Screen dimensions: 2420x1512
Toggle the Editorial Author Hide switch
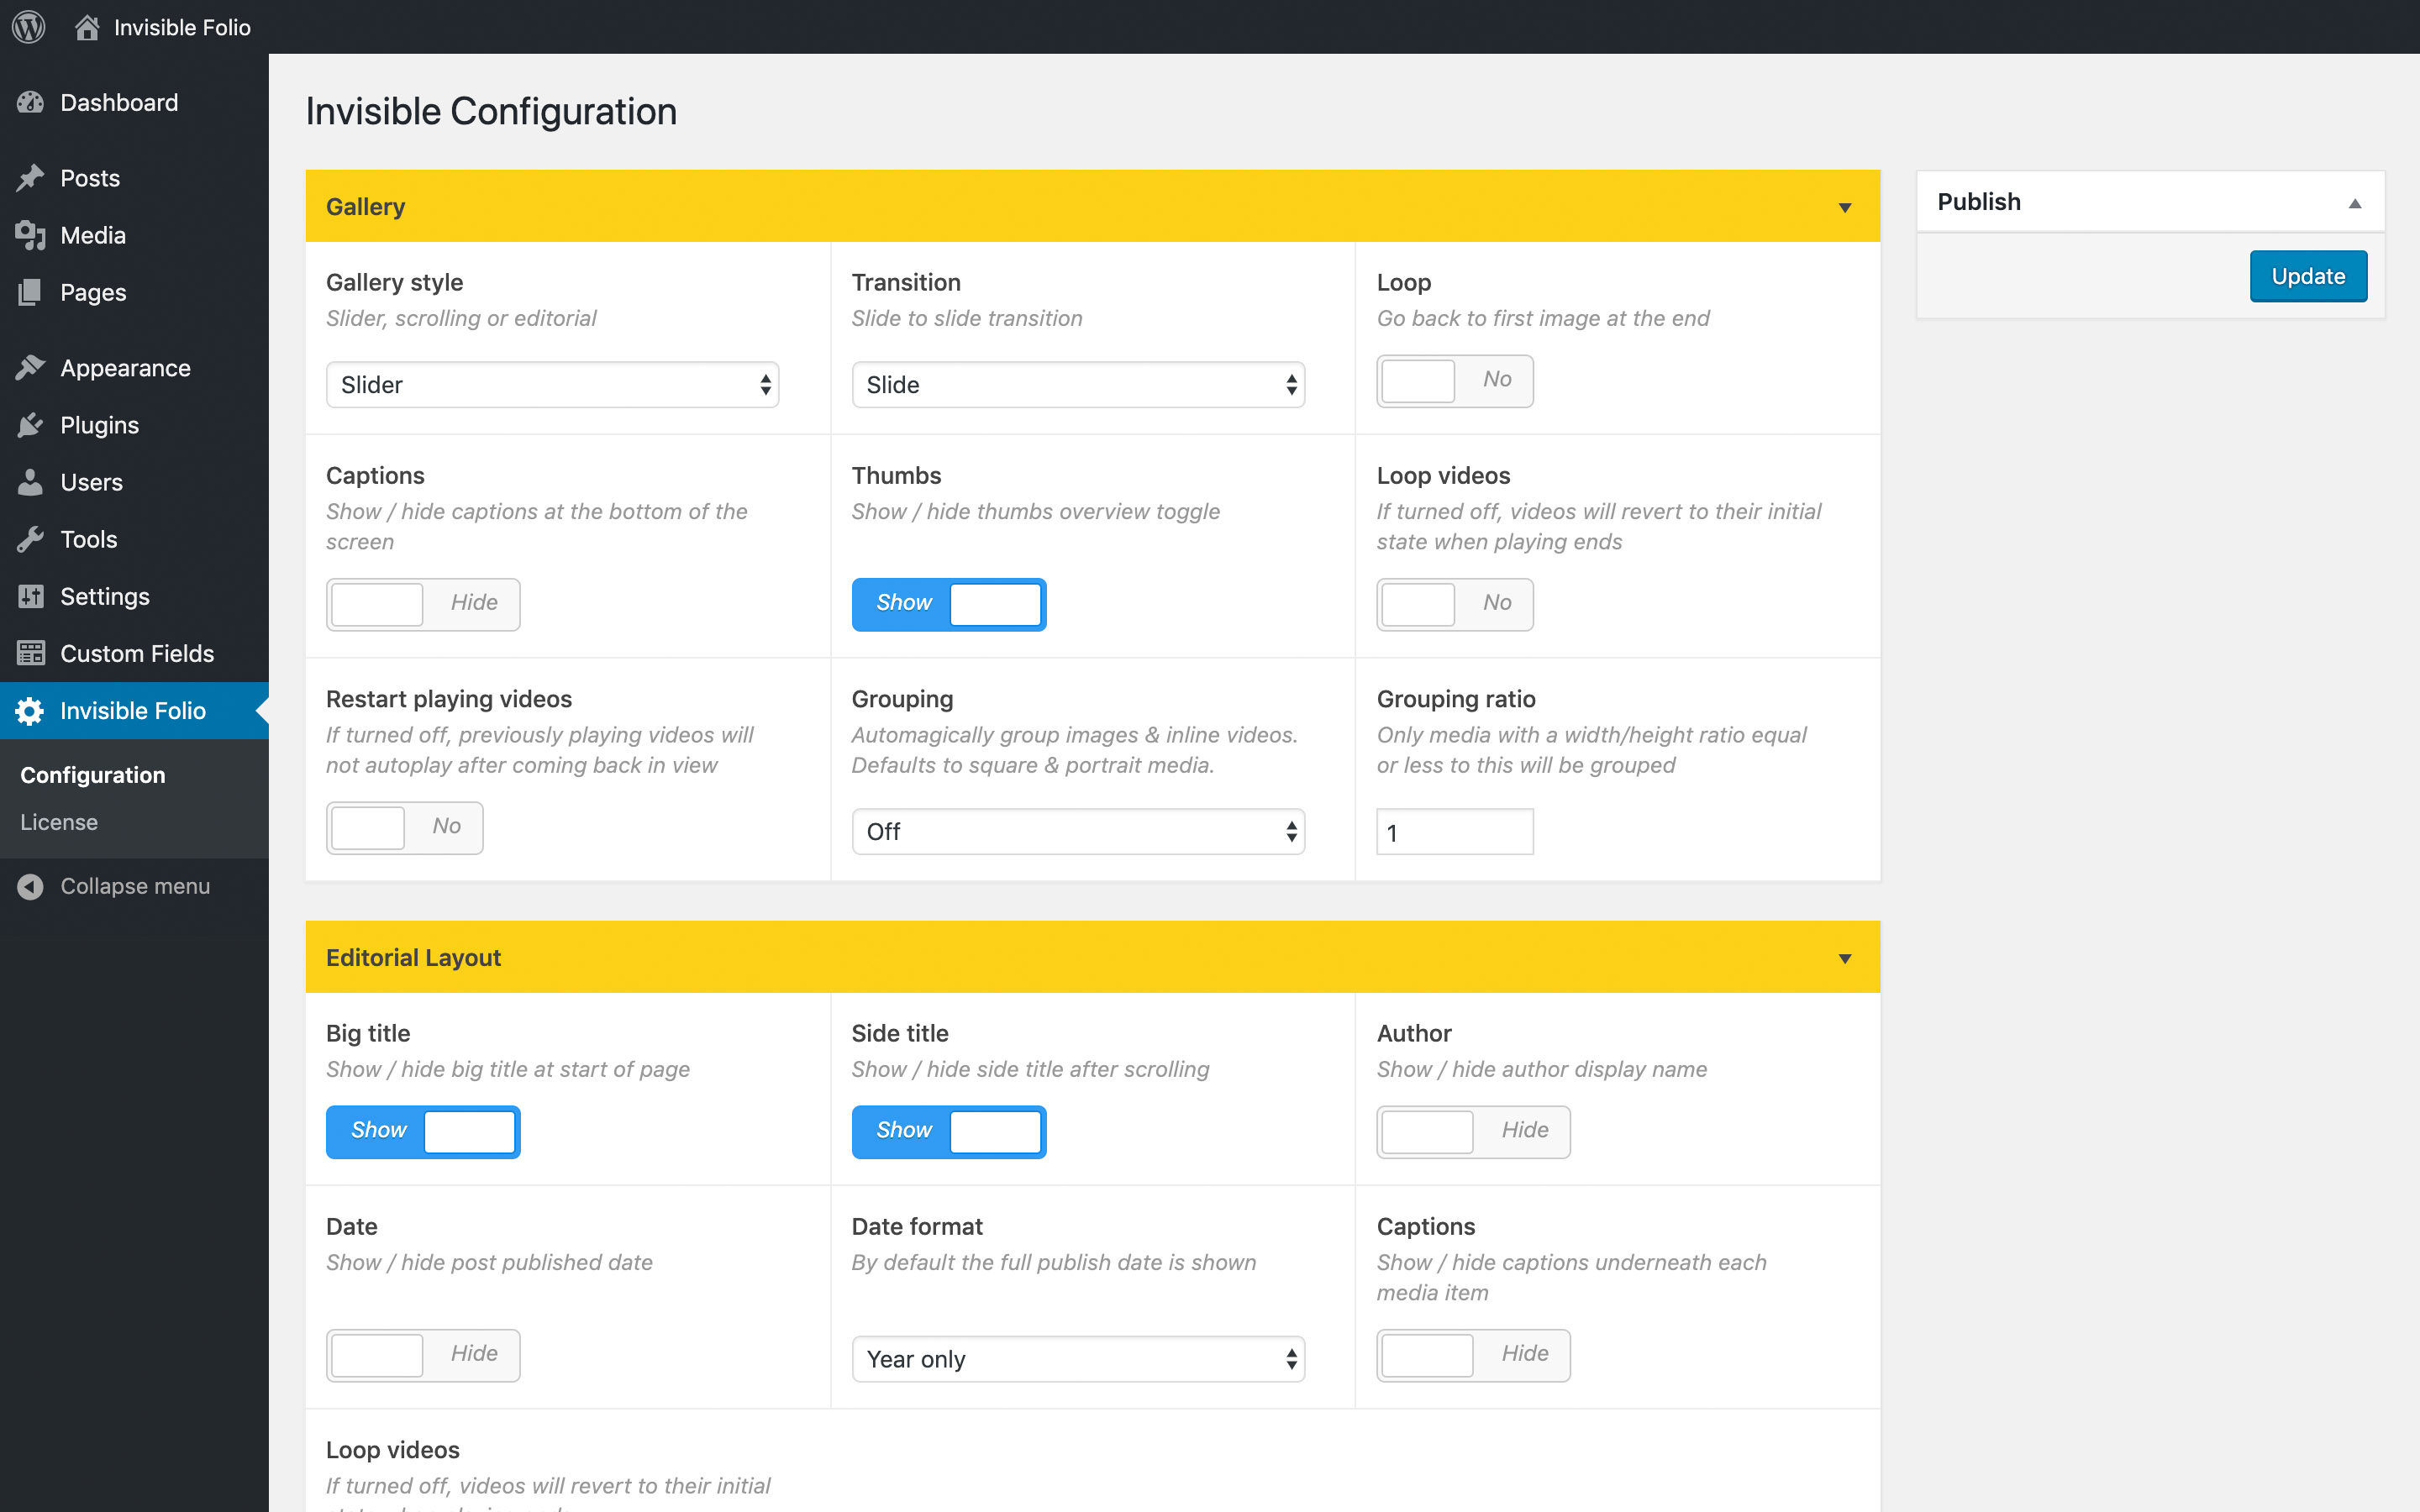pos(1472,1131)
